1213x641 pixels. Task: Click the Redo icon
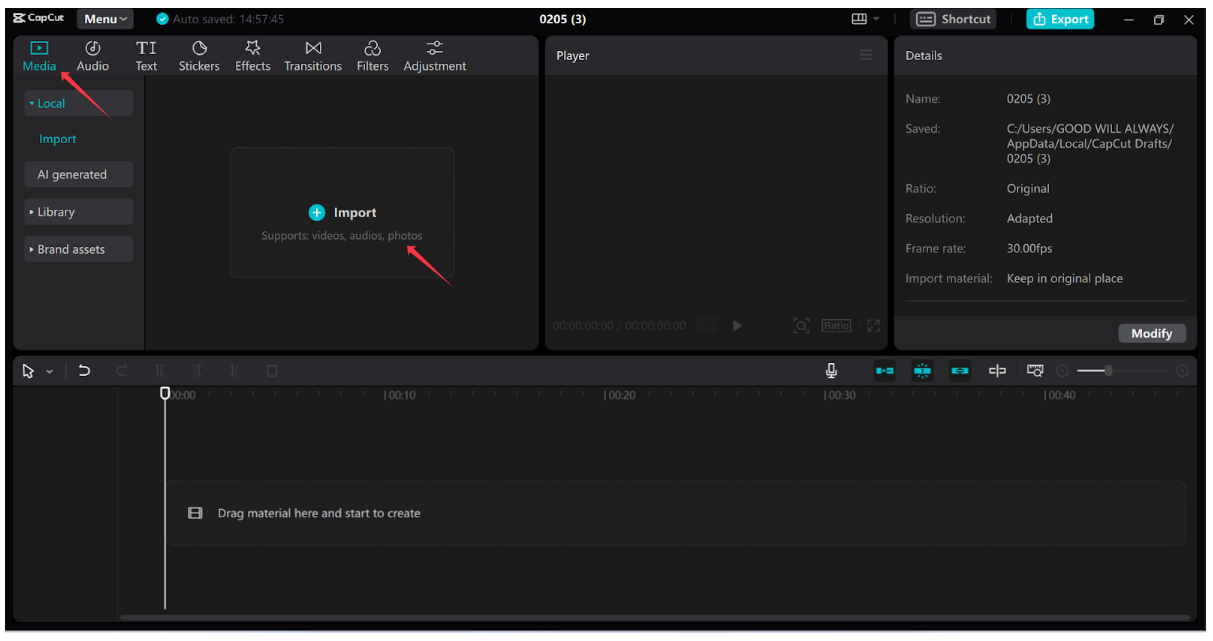tap(122, 371)
